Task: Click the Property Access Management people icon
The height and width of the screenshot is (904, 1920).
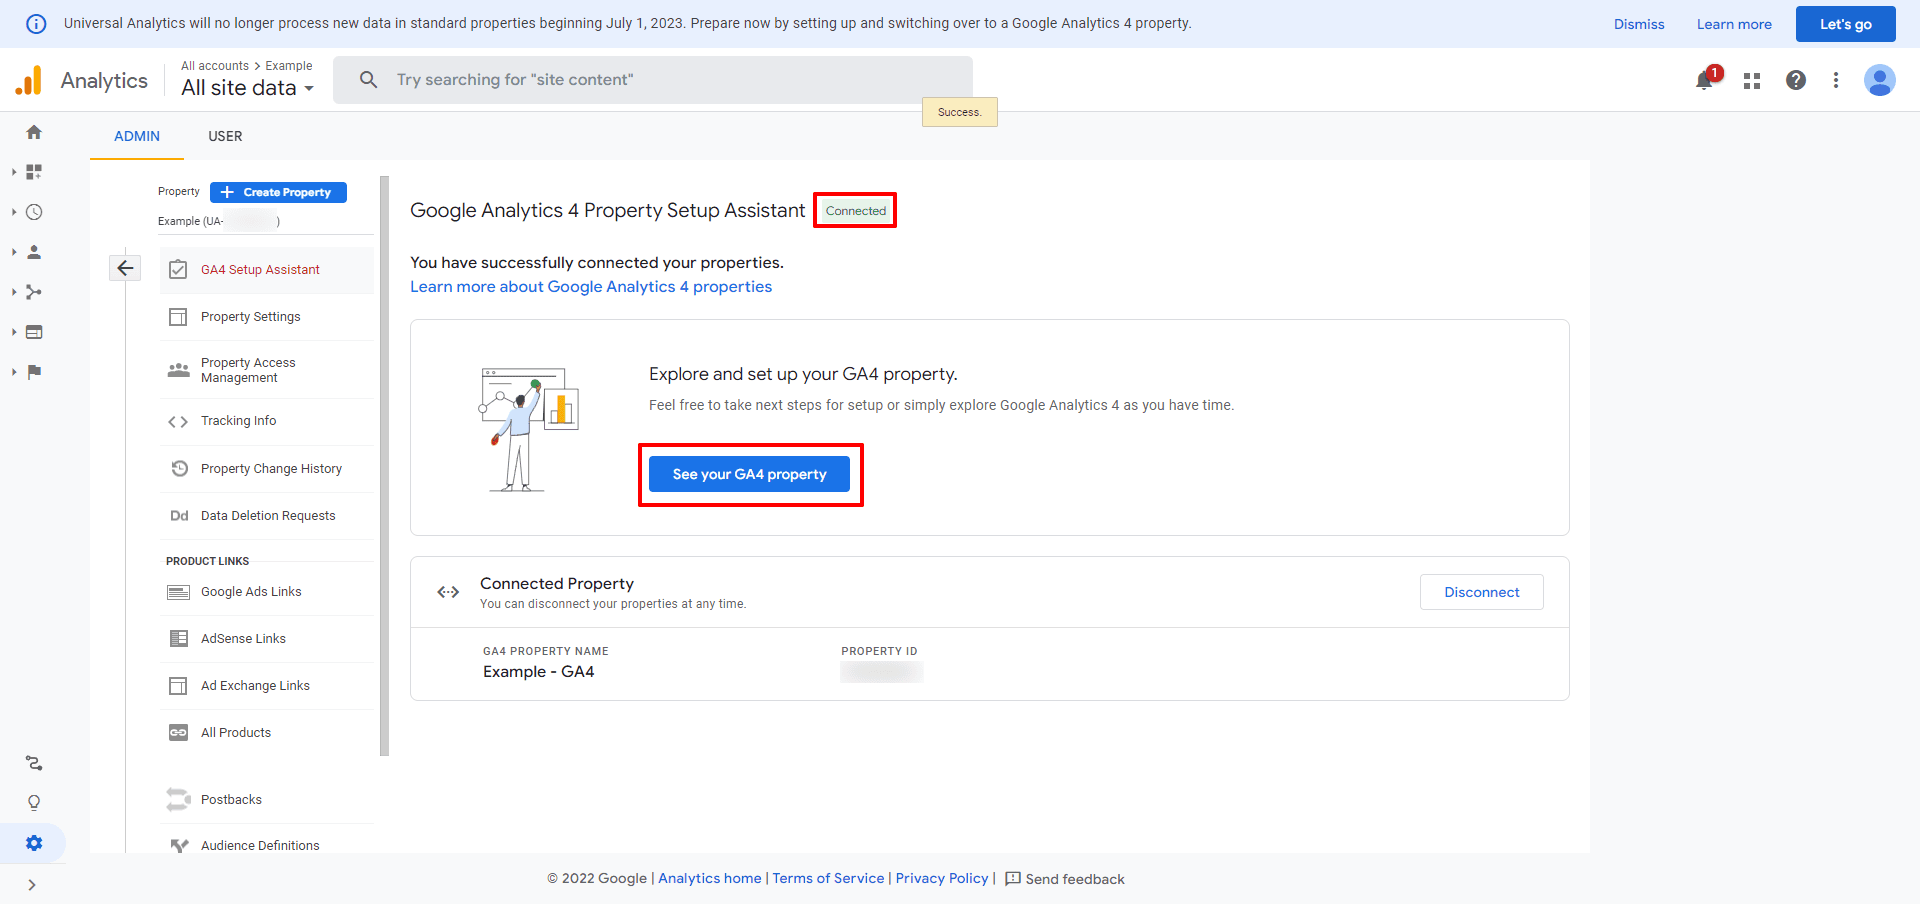Action: tap(178, 370)
